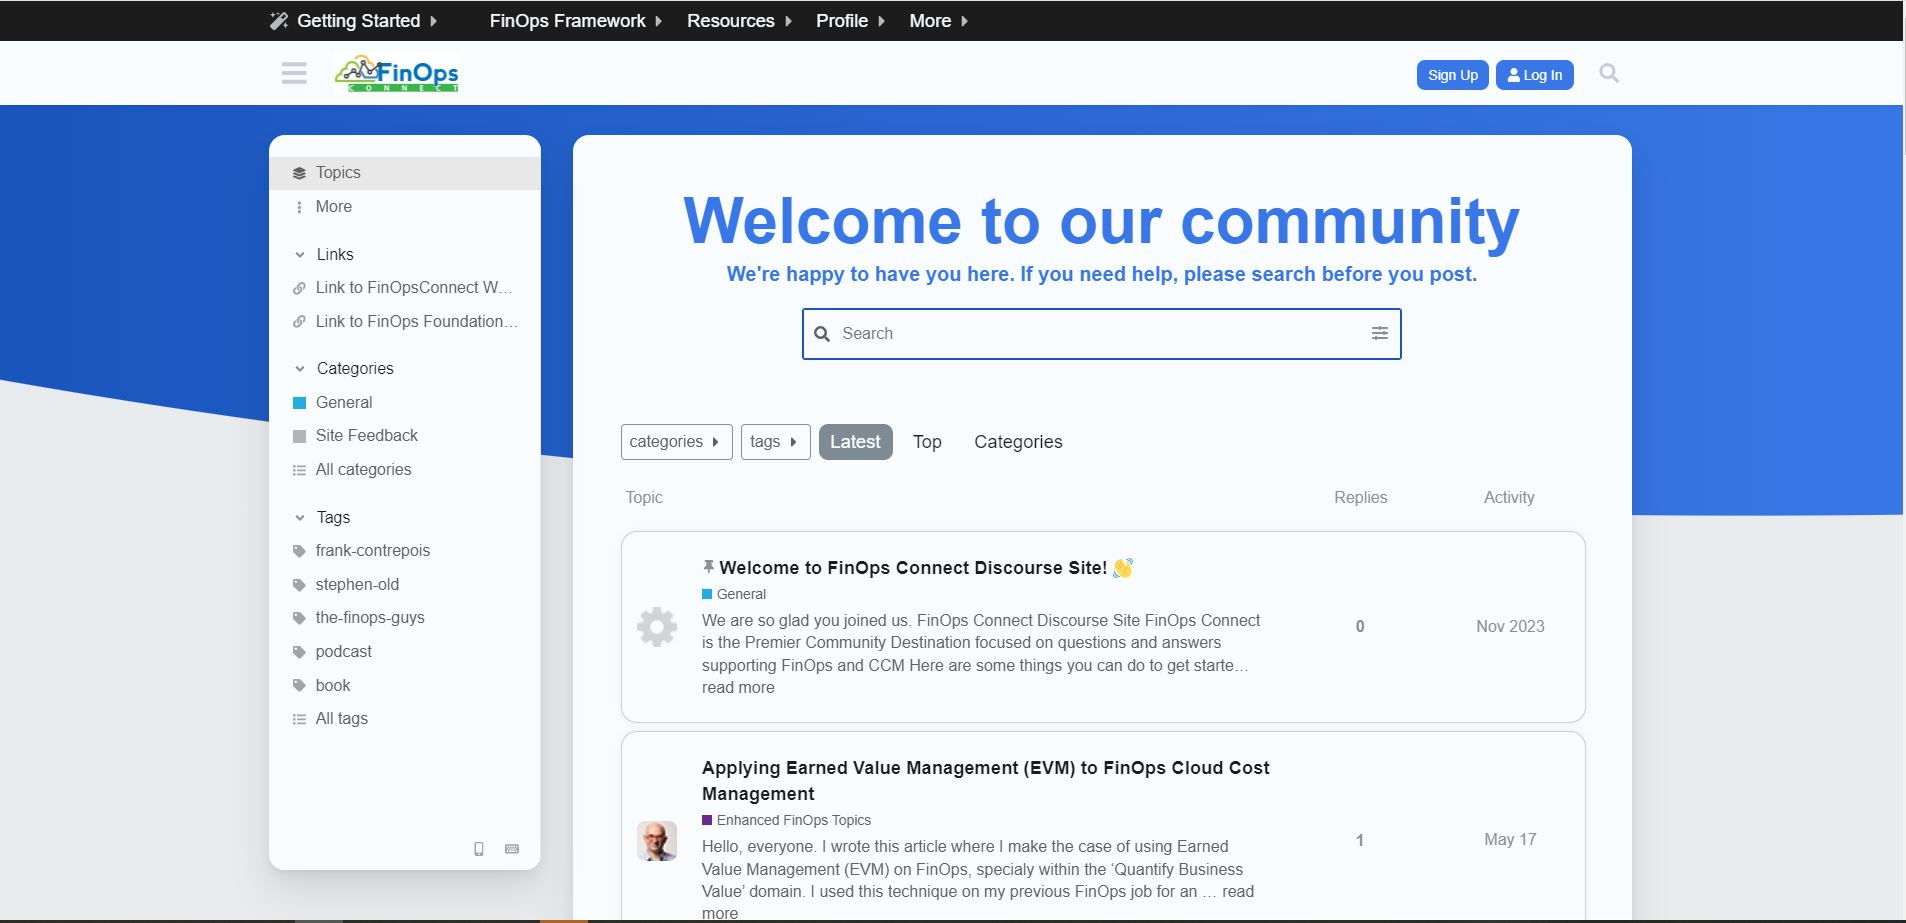Switch to the Latest tab
The width and height of the screenshot is (1906, 923).
[855, 442]
